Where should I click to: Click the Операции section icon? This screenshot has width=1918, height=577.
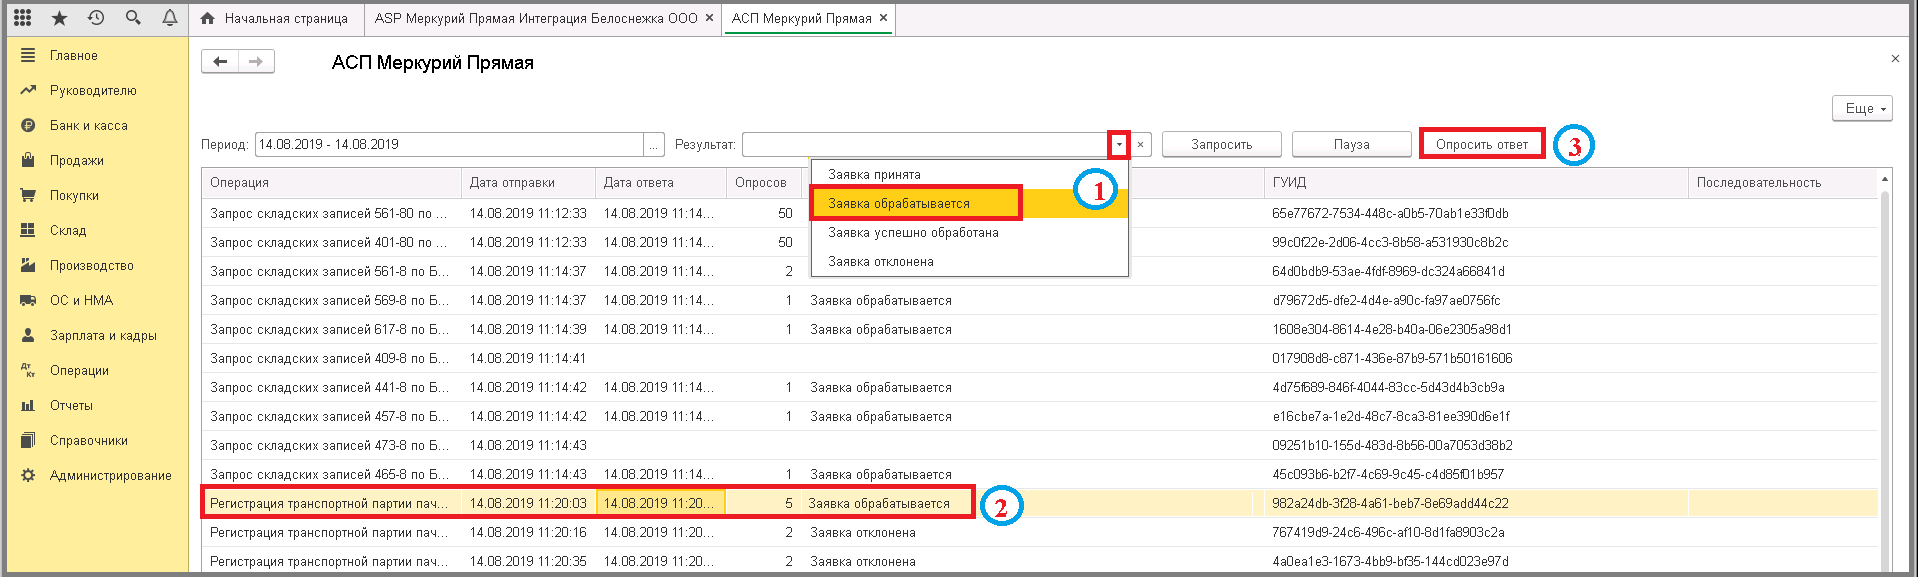pos(28,370)
